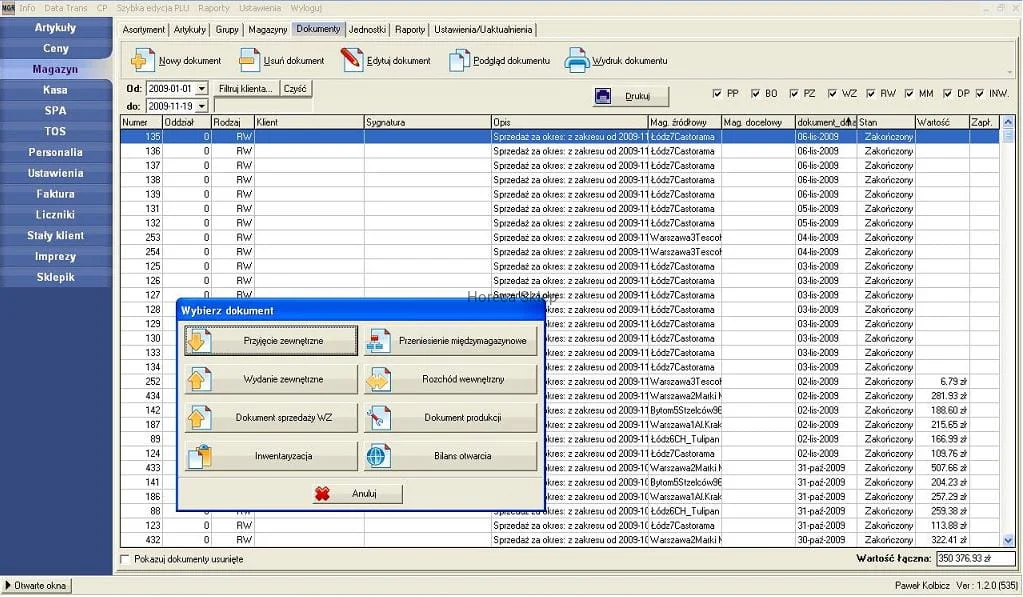Click the Usuń dokument icon
Viewport: 1023px width, 597px height.
(249, 61)
